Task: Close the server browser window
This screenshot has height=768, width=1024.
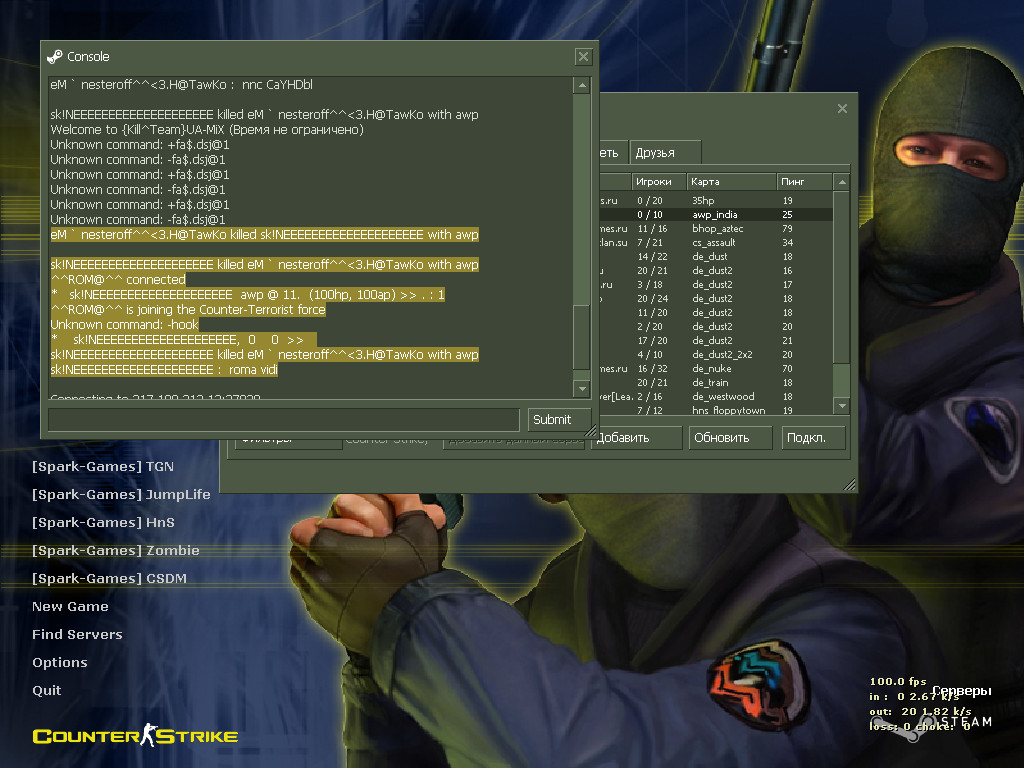Action: pyautogui.click(x=842, y=108)
